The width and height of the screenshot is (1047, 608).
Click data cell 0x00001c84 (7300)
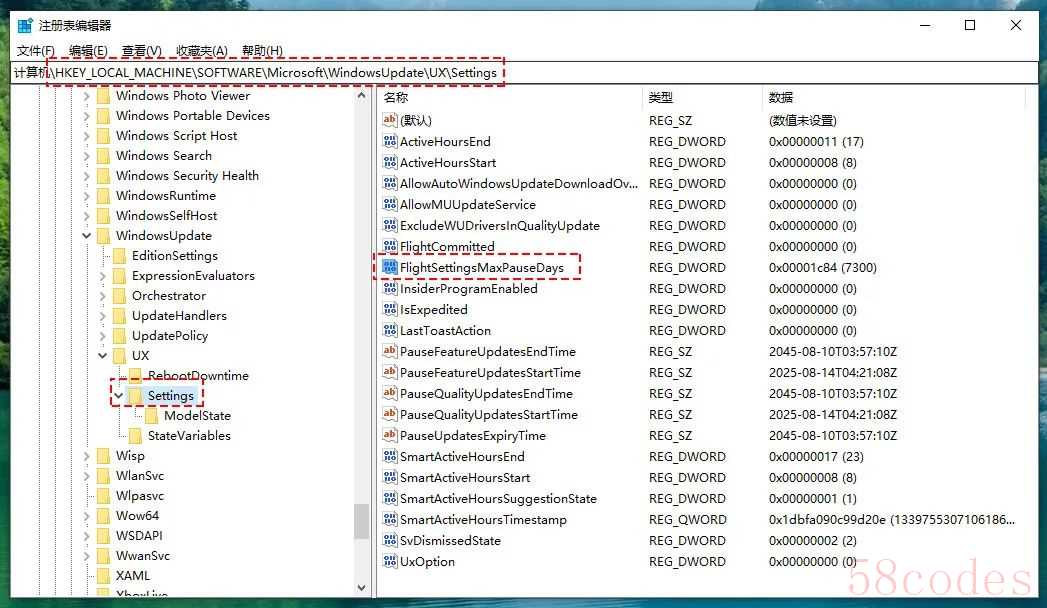tap(823, 268)
